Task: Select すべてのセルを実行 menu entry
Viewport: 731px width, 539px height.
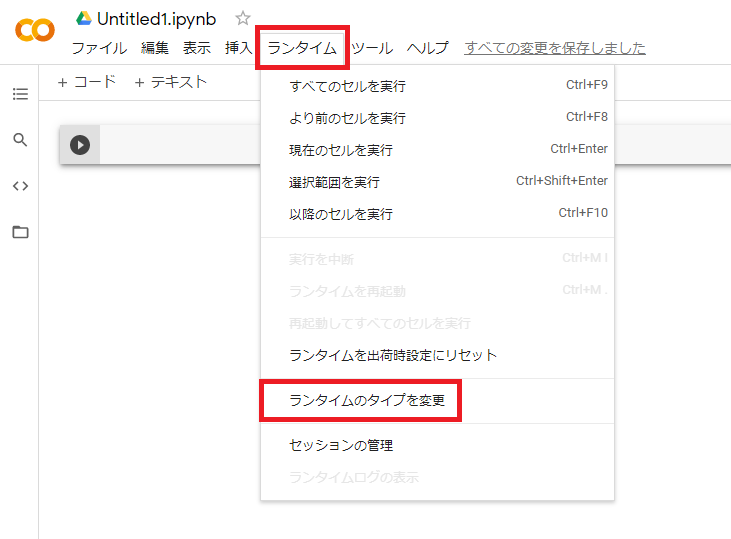Action: pyautogui.click(x=437, y=86)
